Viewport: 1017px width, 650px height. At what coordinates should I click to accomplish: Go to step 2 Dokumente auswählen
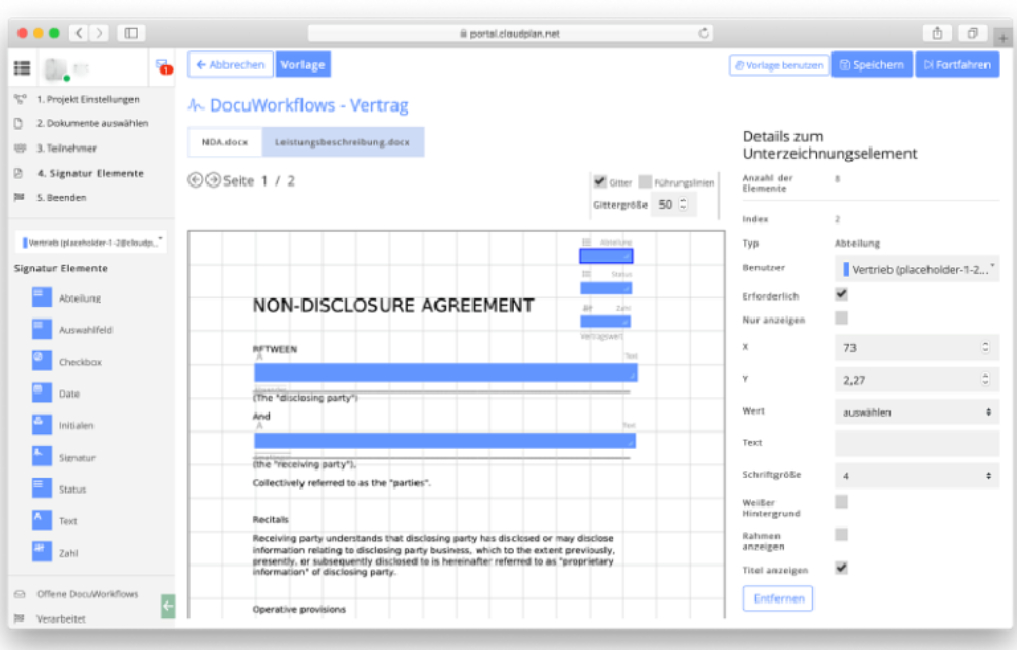92,123
